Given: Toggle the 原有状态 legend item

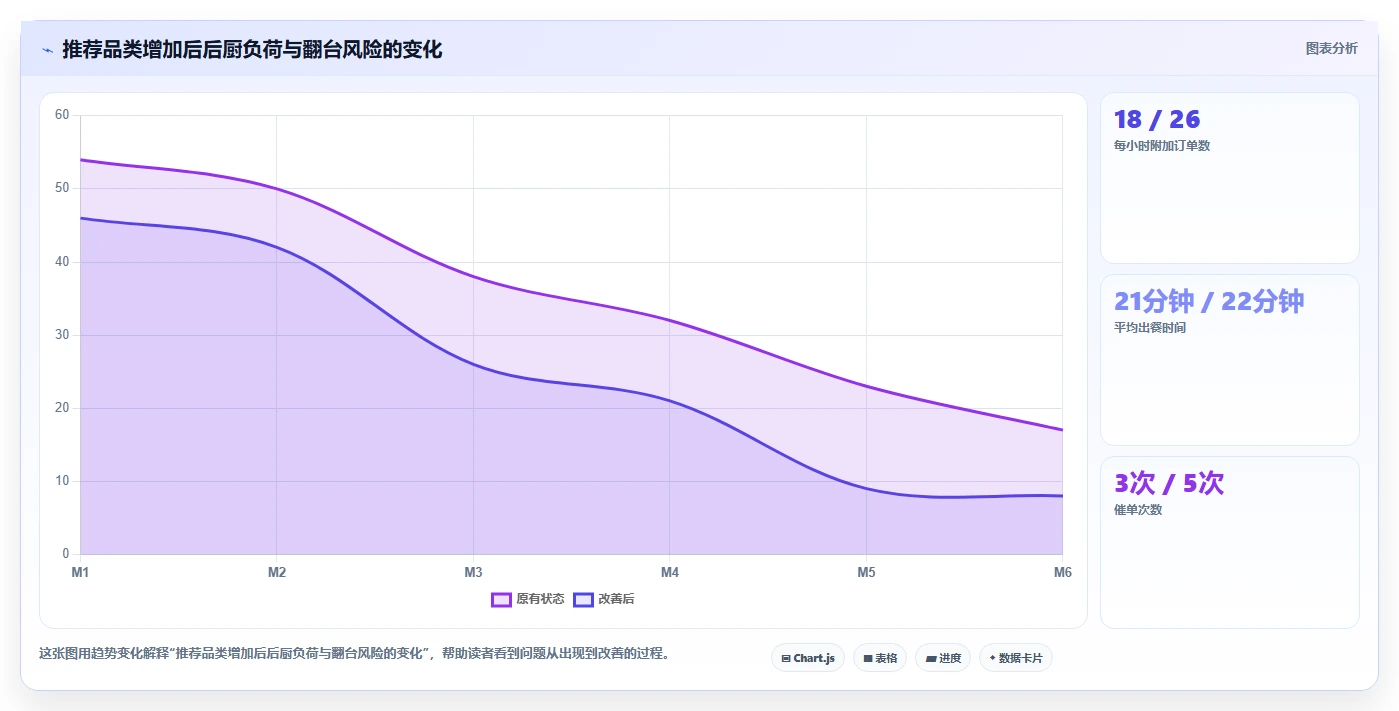Looking at the screenshot, I should point(528,599).
